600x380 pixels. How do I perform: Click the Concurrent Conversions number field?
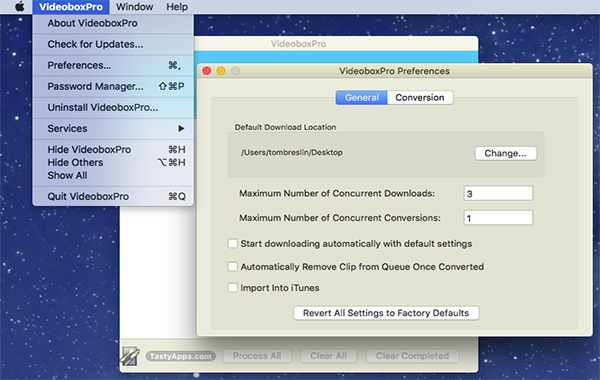tap(498, 218)
